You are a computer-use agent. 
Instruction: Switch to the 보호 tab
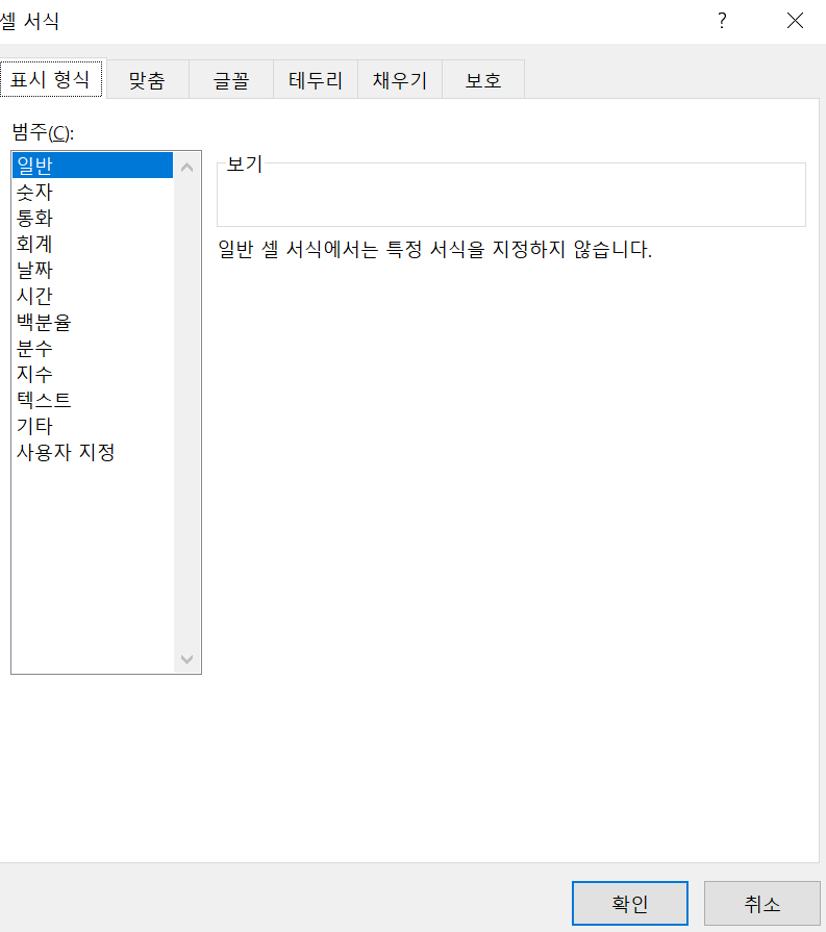coord(483,80)
